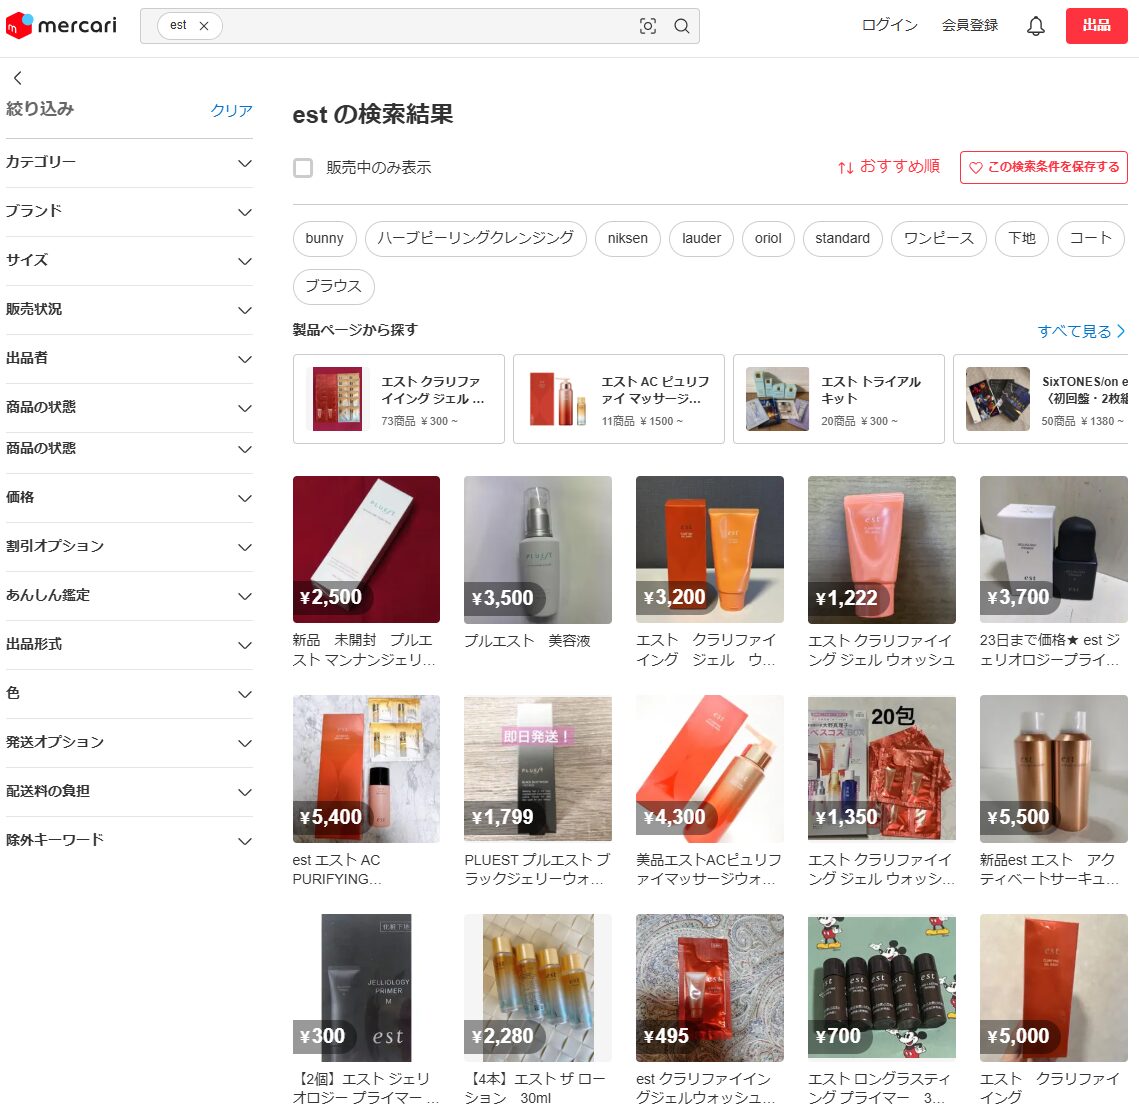Open the ¥1,799 PLUEST listing image
The height and width of the screenshot is (1112, 1139).
pyautogui.click(x=538, y=769)
